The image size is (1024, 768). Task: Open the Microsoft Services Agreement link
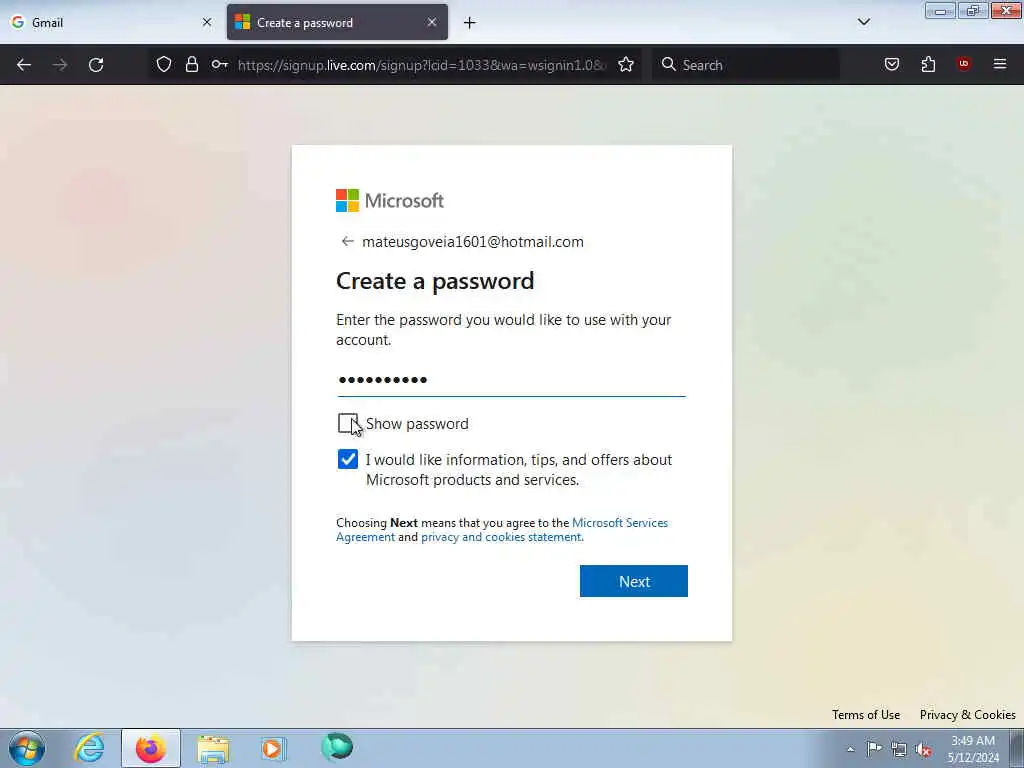coord(502,530)
